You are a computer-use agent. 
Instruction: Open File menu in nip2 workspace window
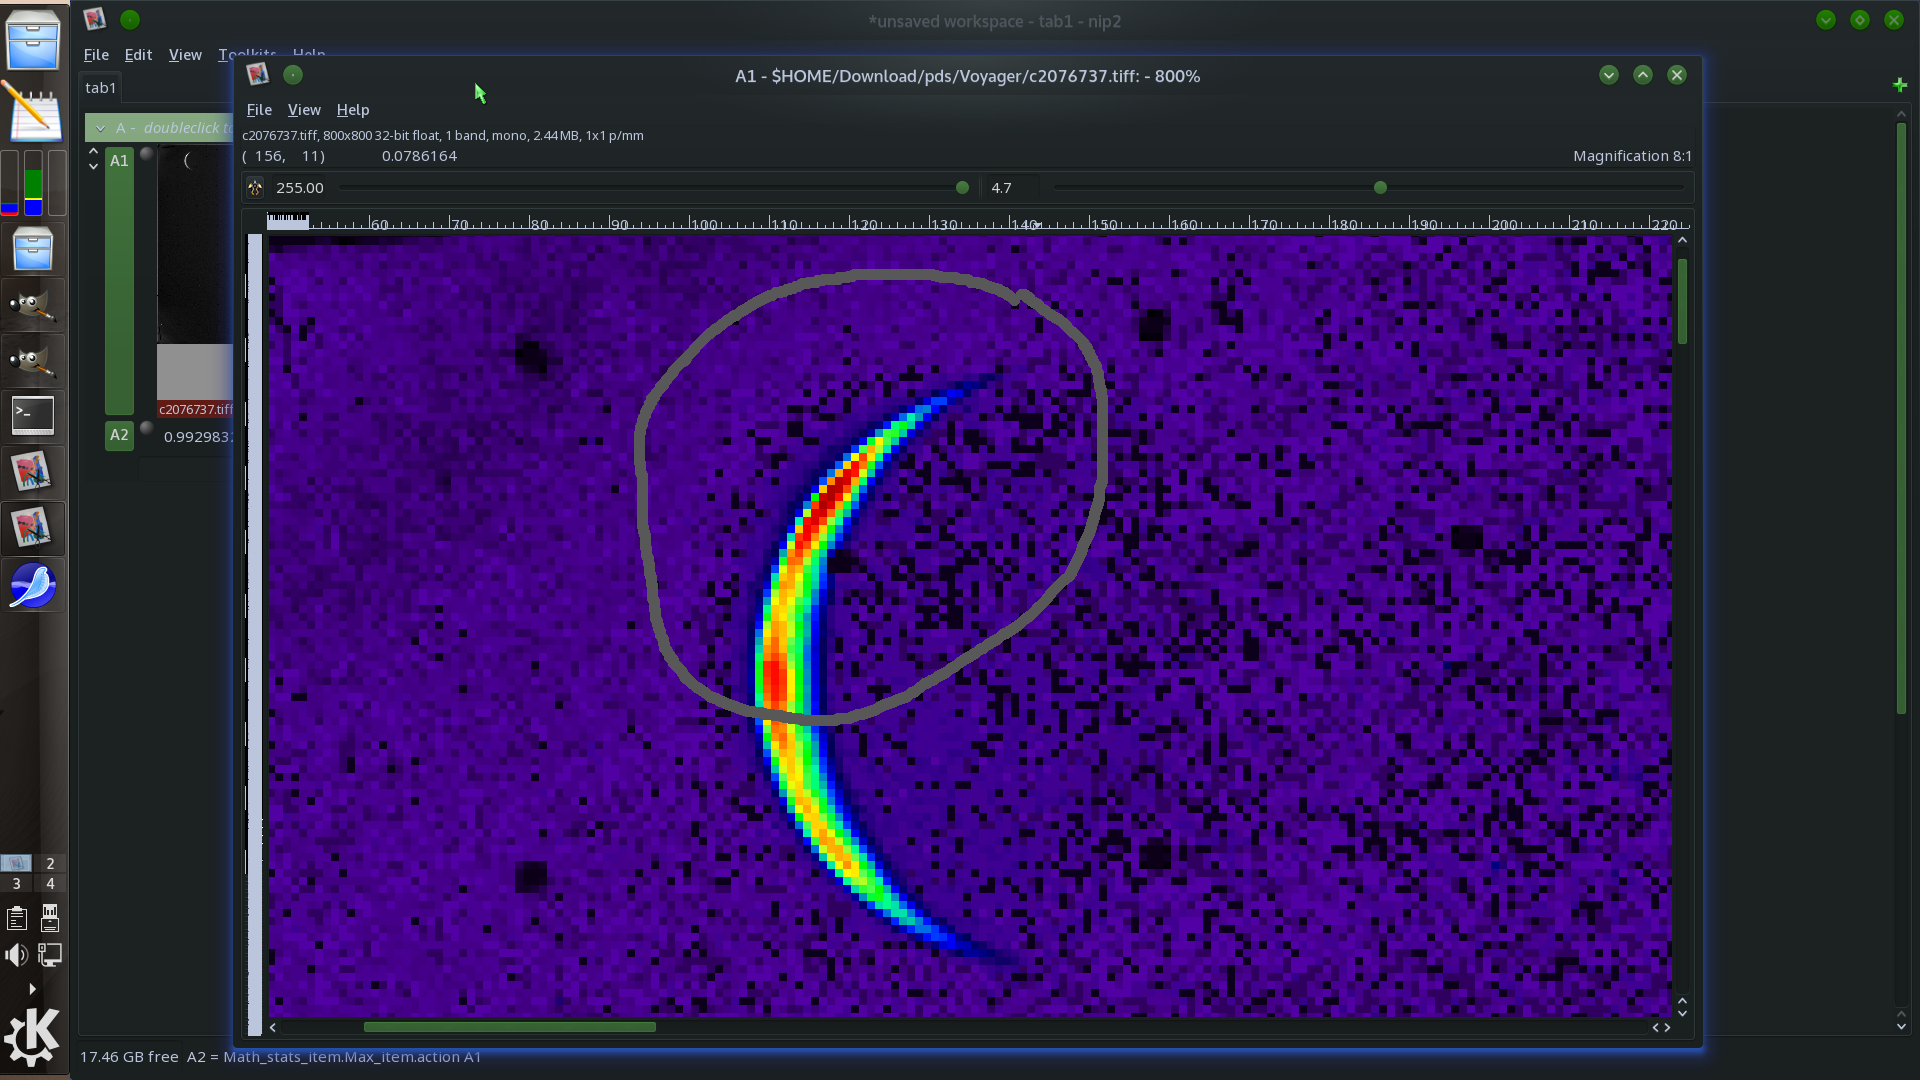[x=96, y=55]
